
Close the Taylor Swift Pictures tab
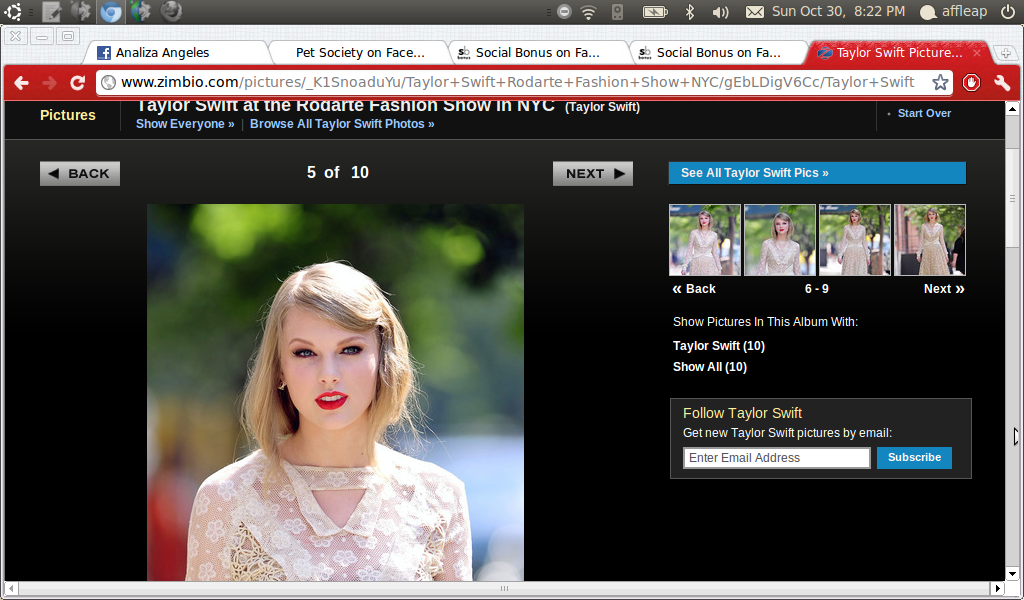tap(977, 53)
